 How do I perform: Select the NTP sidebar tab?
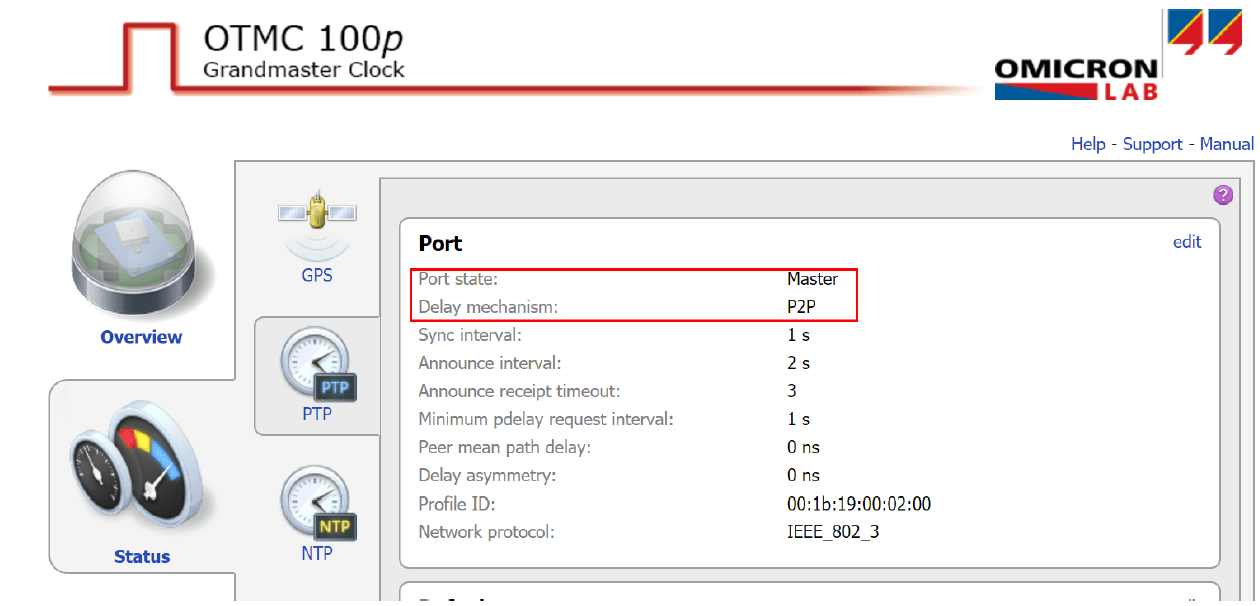317,553
